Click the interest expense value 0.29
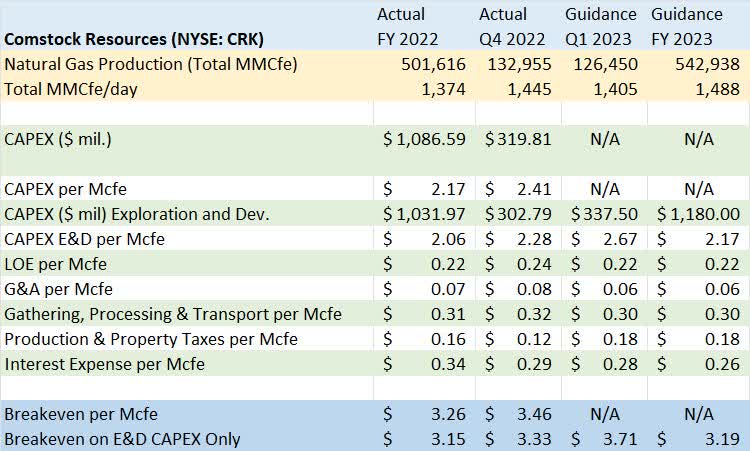 [534, 364]
